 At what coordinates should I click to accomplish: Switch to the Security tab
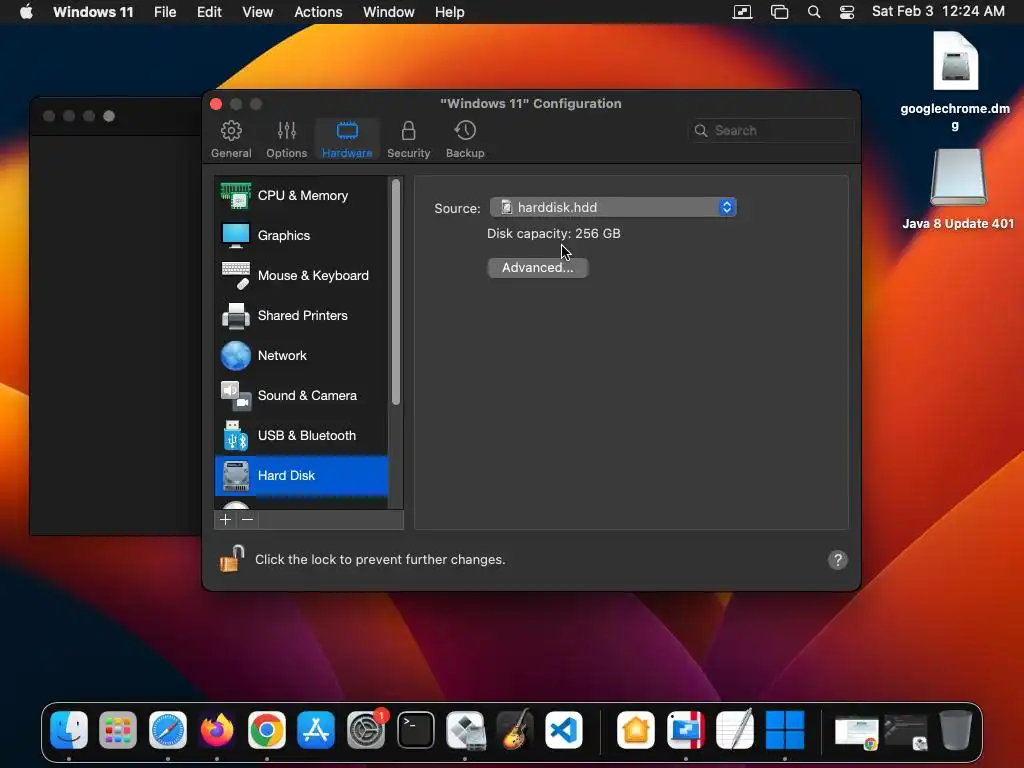[408, 139]
